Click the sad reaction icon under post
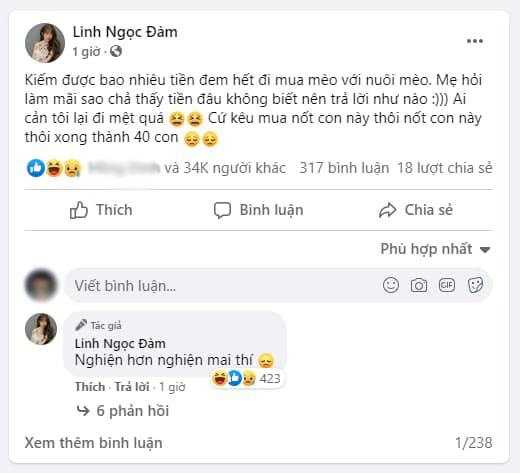This screenshot has height=473, width=520. pos(72,168)
